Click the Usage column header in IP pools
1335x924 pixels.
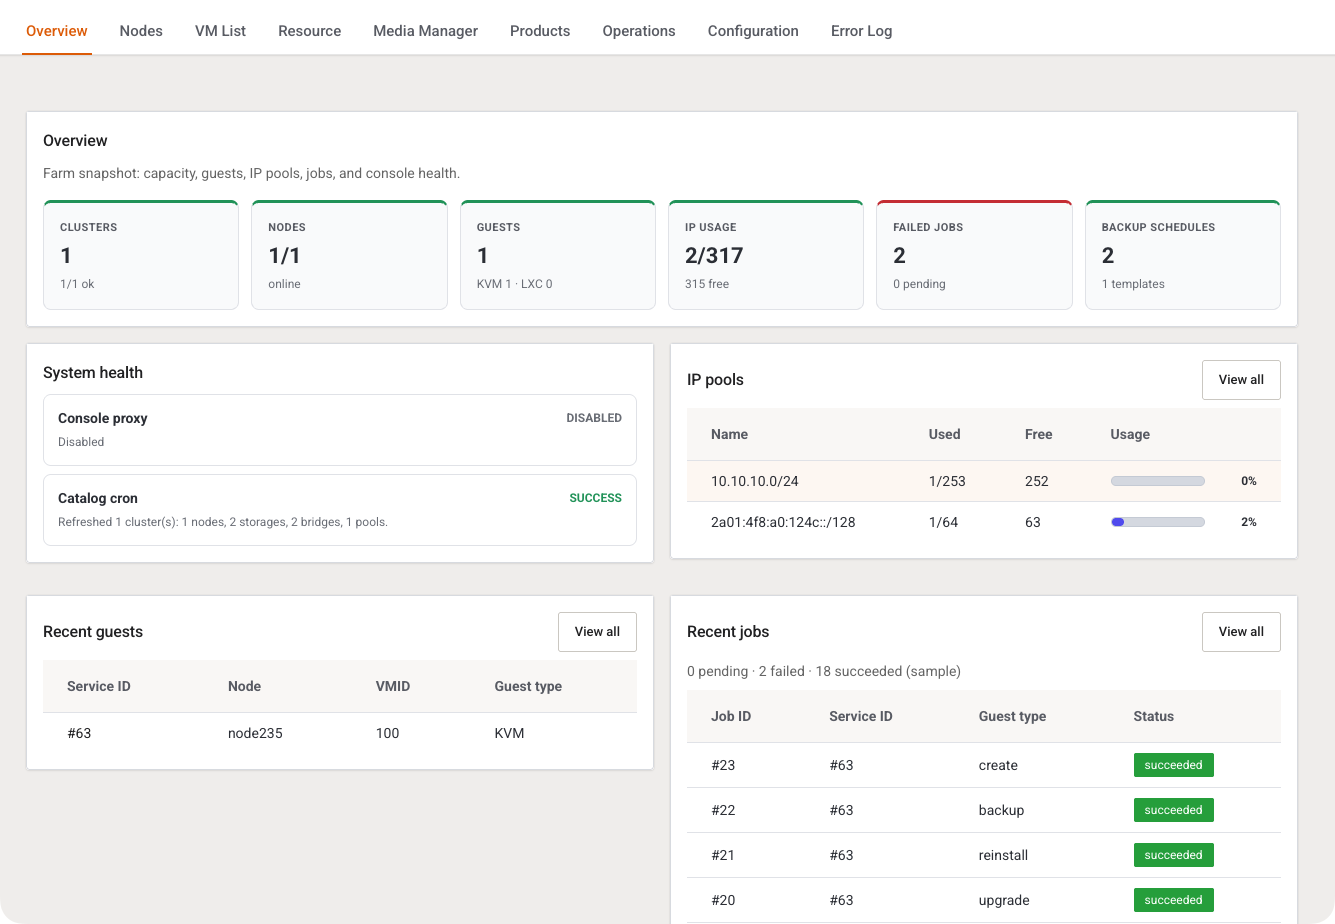[1130, 434]
